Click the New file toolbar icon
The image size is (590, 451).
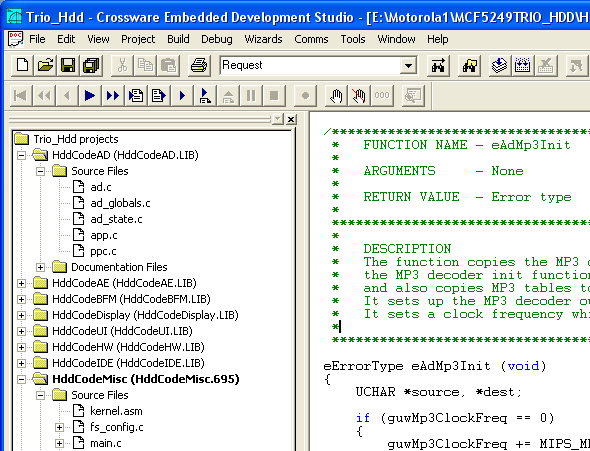(22, 65)
